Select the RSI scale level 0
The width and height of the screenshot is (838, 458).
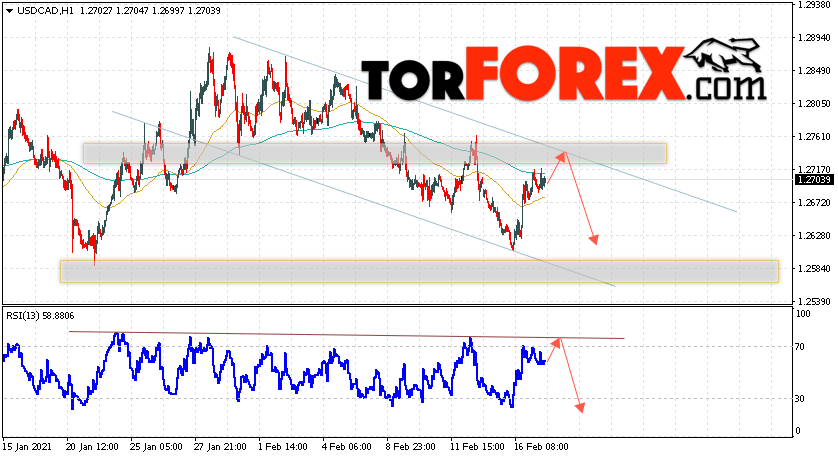(798, 431)
